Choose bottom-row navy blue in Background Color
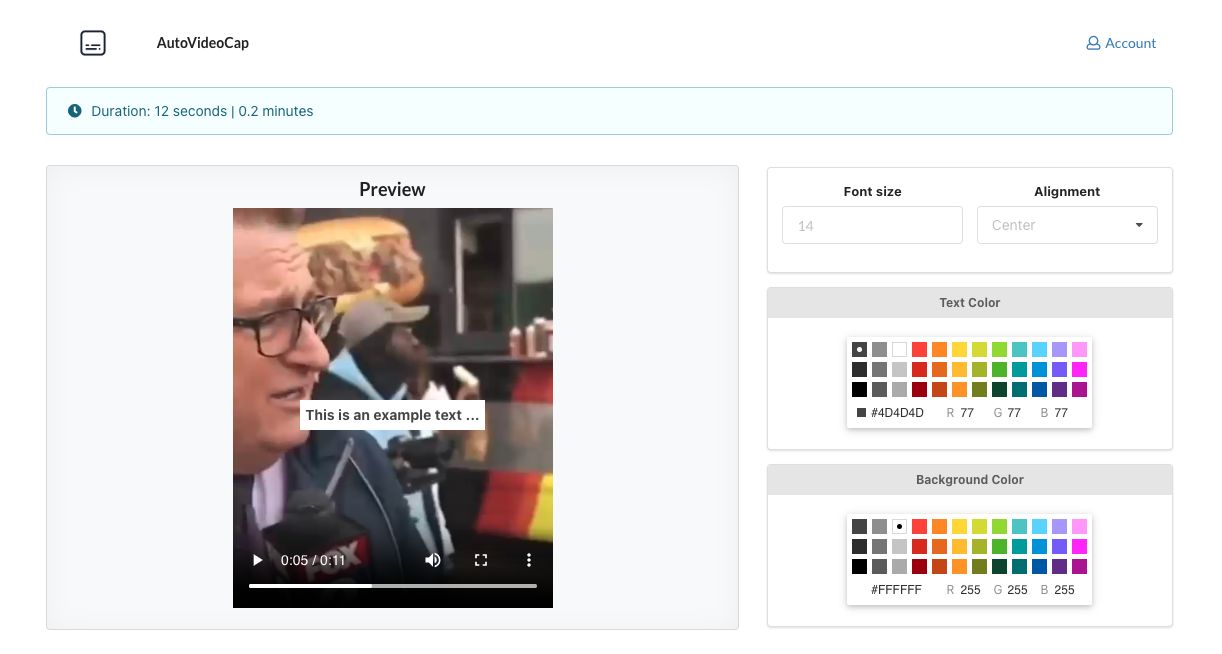1222x654 pixels. [x=1039, y=566]
